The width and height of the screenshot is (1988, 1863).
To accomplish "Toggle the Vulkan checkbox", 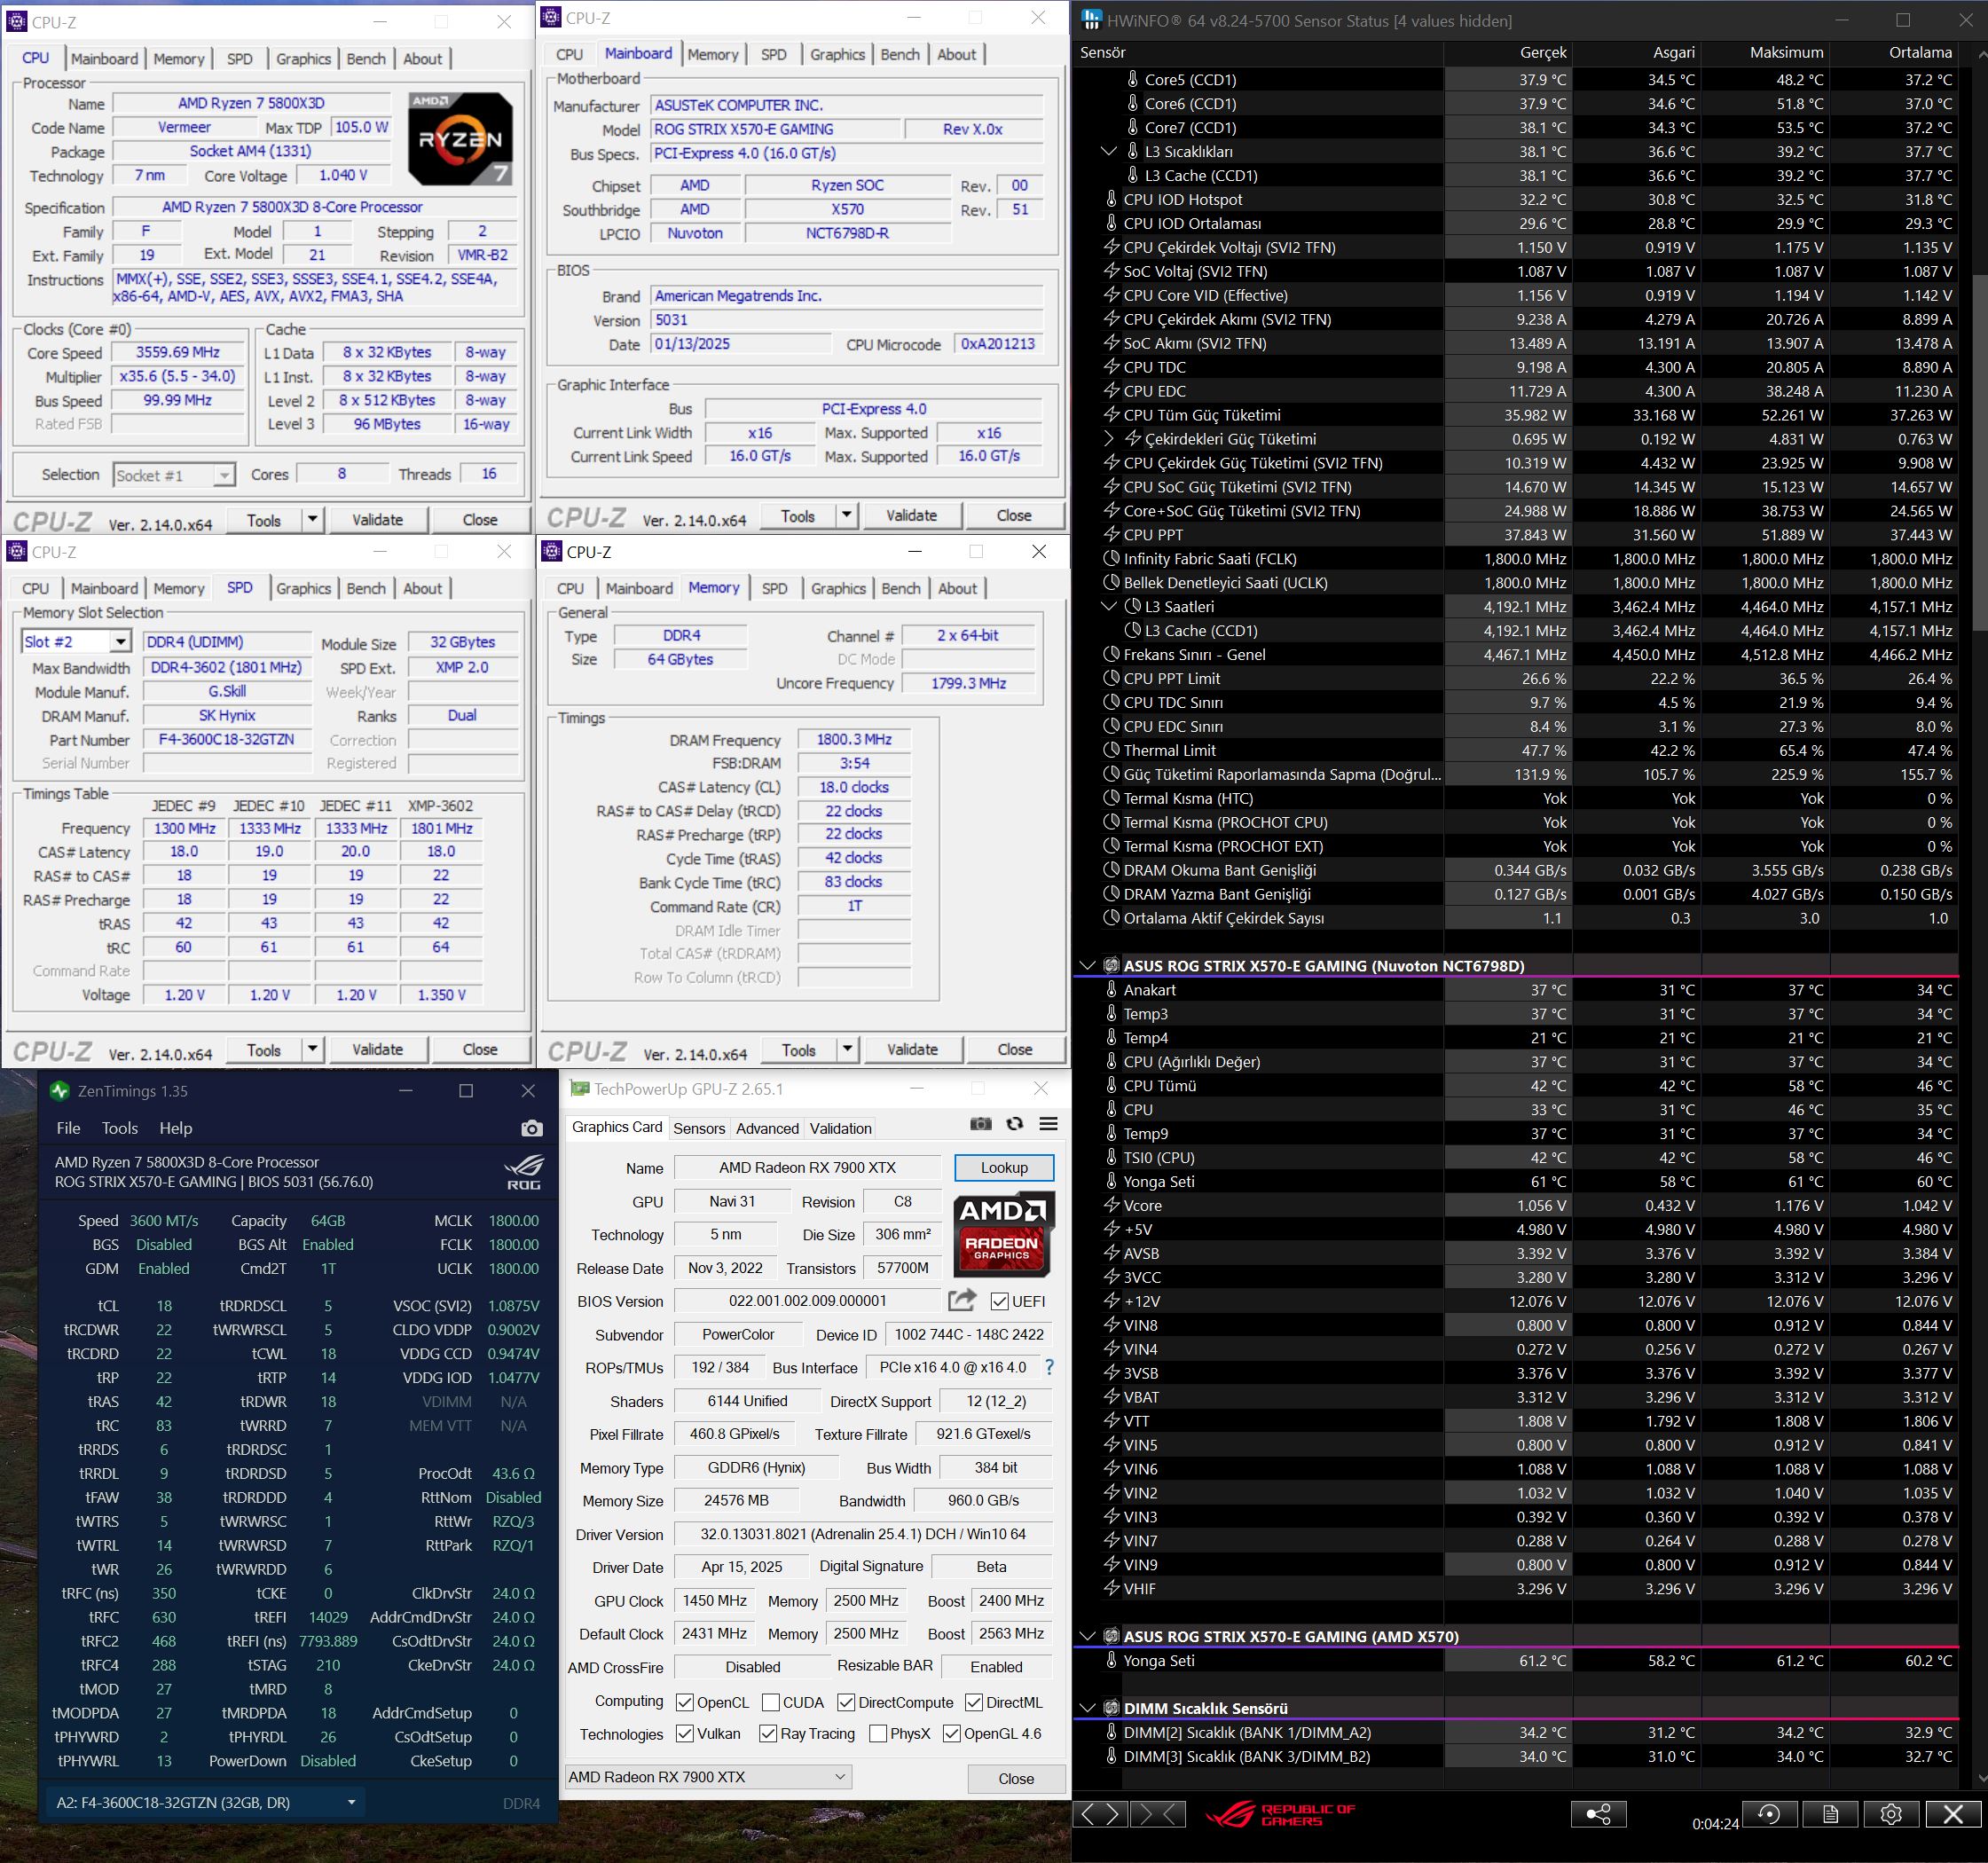I will click(x=685, y=1733).
